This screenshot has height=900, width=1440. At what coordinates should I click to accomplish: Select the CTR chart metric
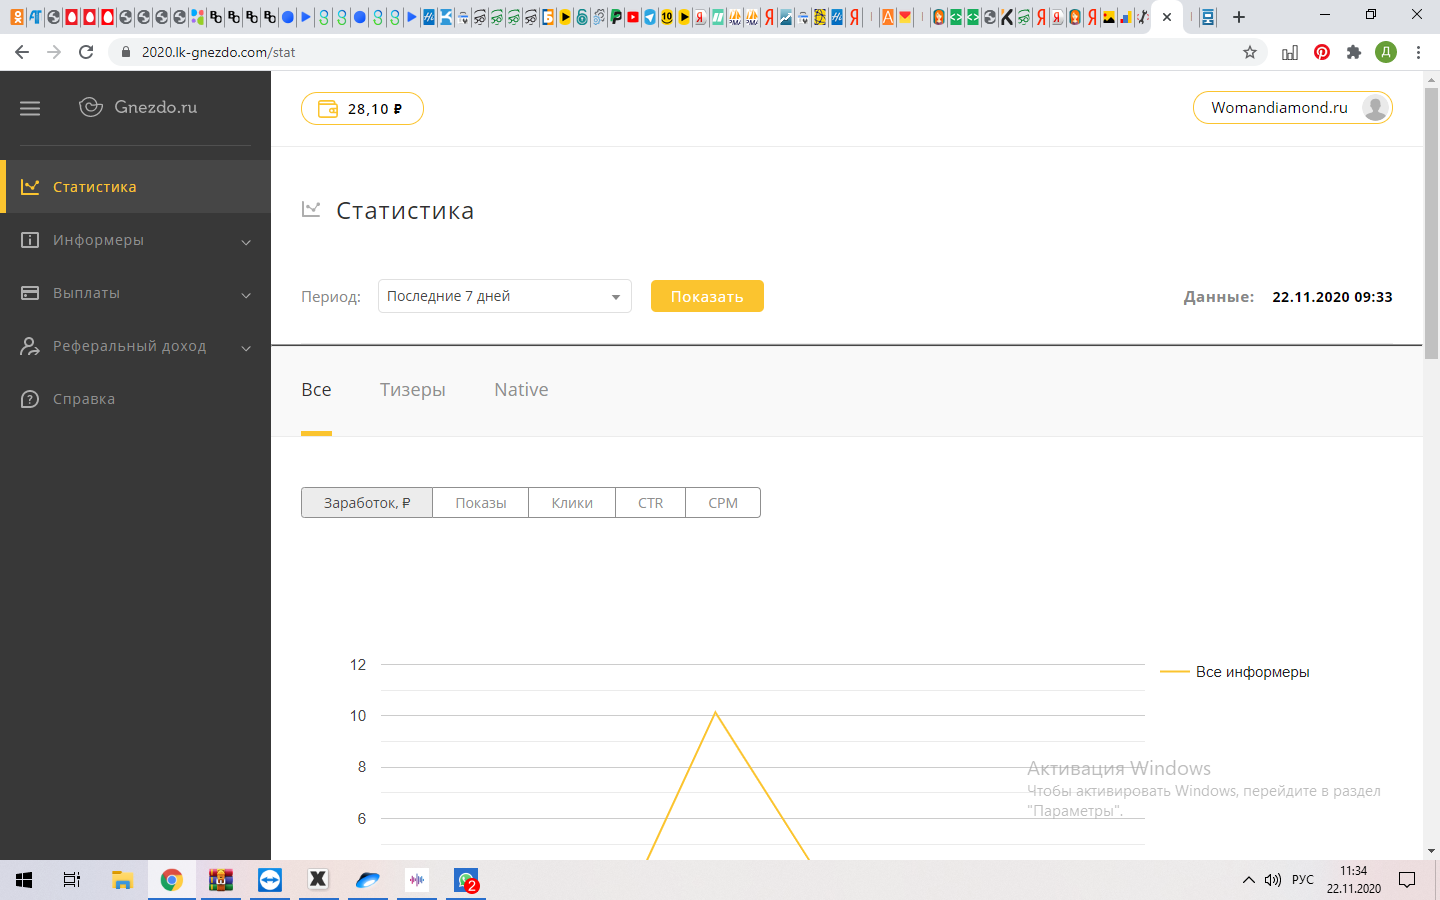(x=651, y=503)
